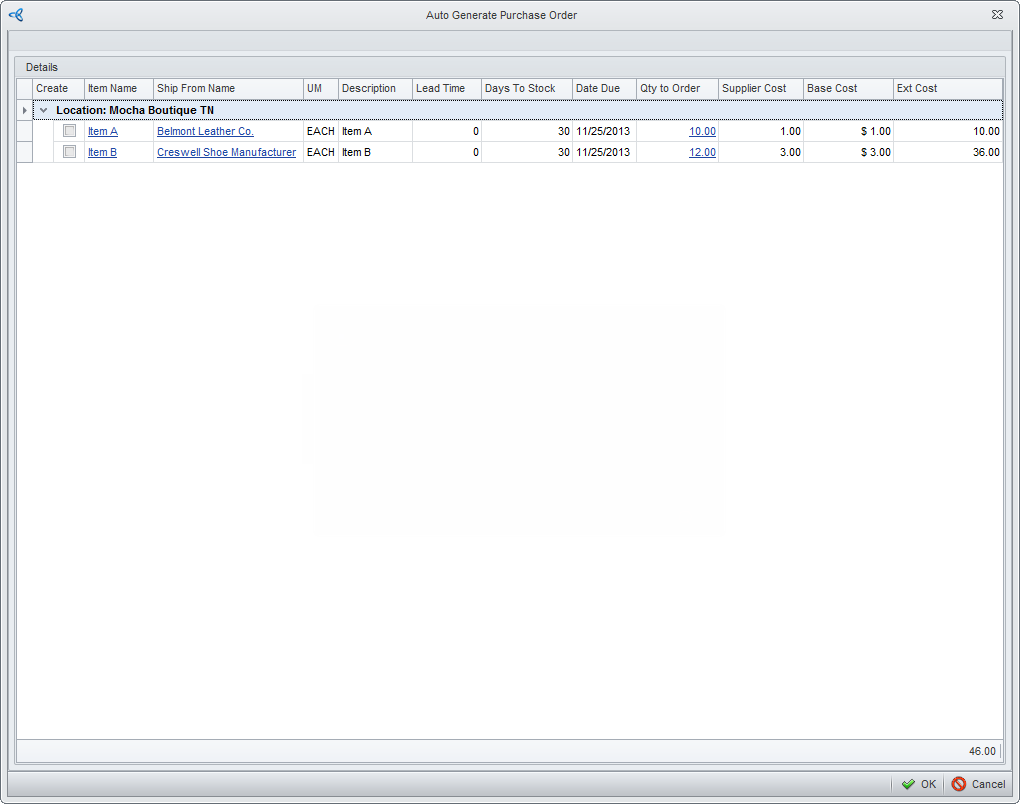Open Belmont Leather Co. supplier link

[x=205, y=132]
